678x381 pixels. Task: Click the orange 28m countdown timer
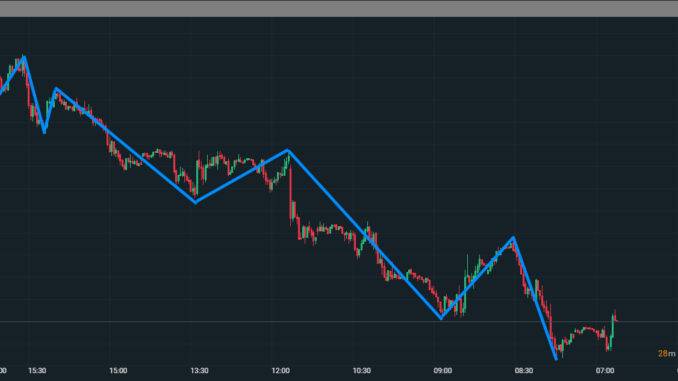[x=666, y=354]
